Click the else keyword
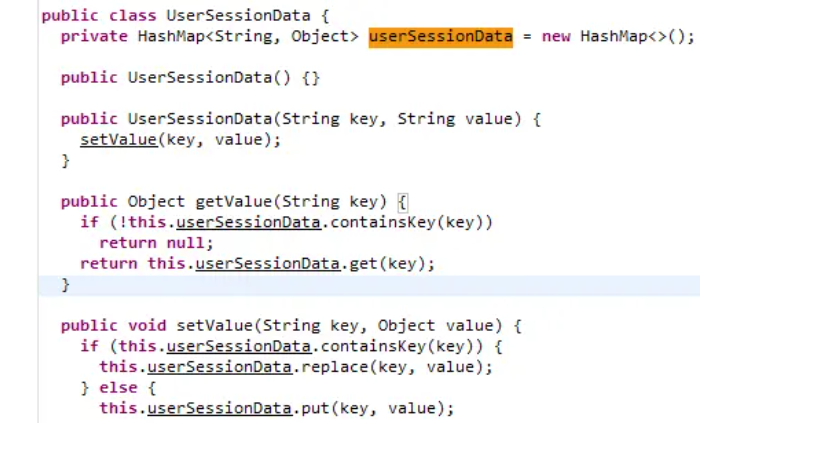 point(118,388)
